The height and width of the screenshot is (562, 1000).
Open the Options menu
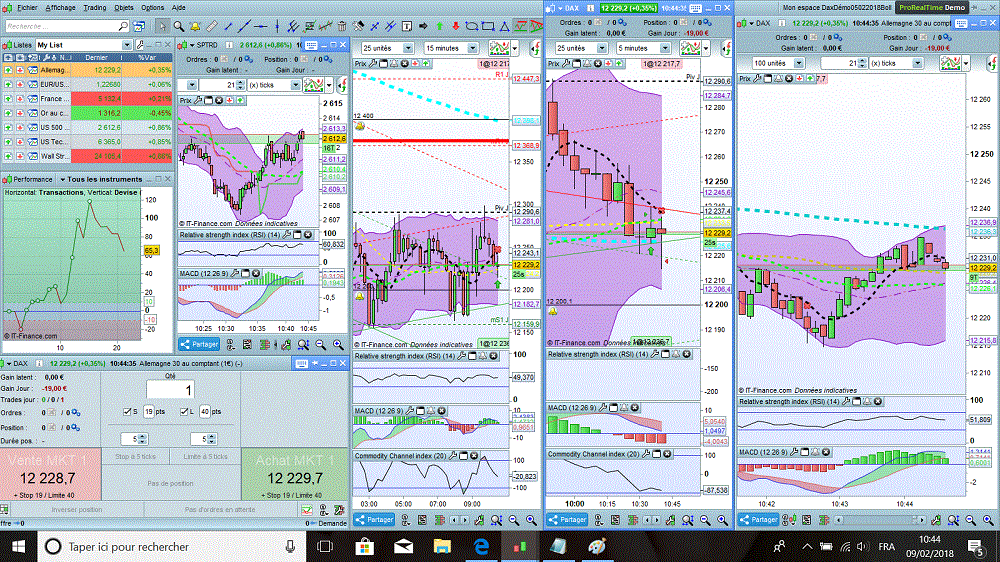point(152,8)
